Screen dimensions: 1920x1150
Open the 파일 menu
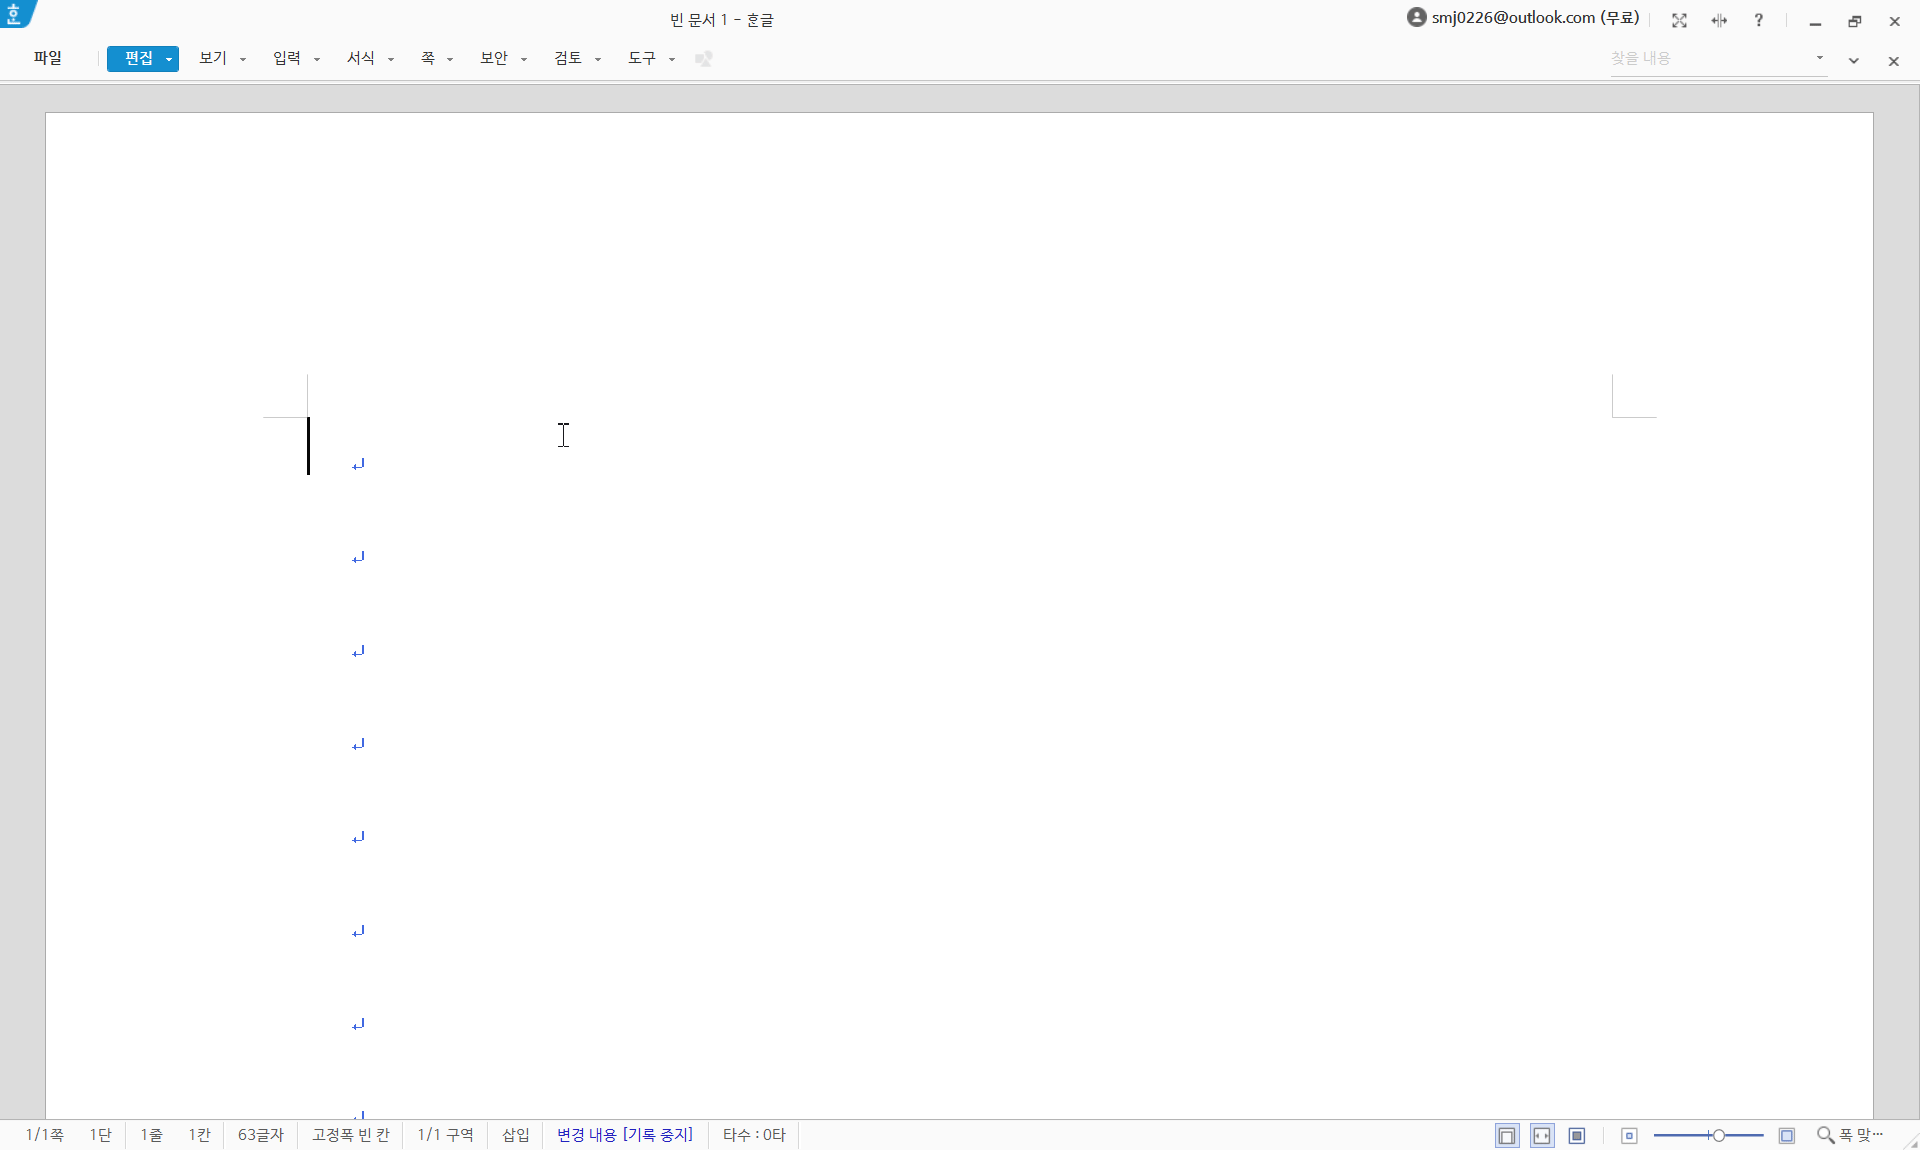pos(48,58)
